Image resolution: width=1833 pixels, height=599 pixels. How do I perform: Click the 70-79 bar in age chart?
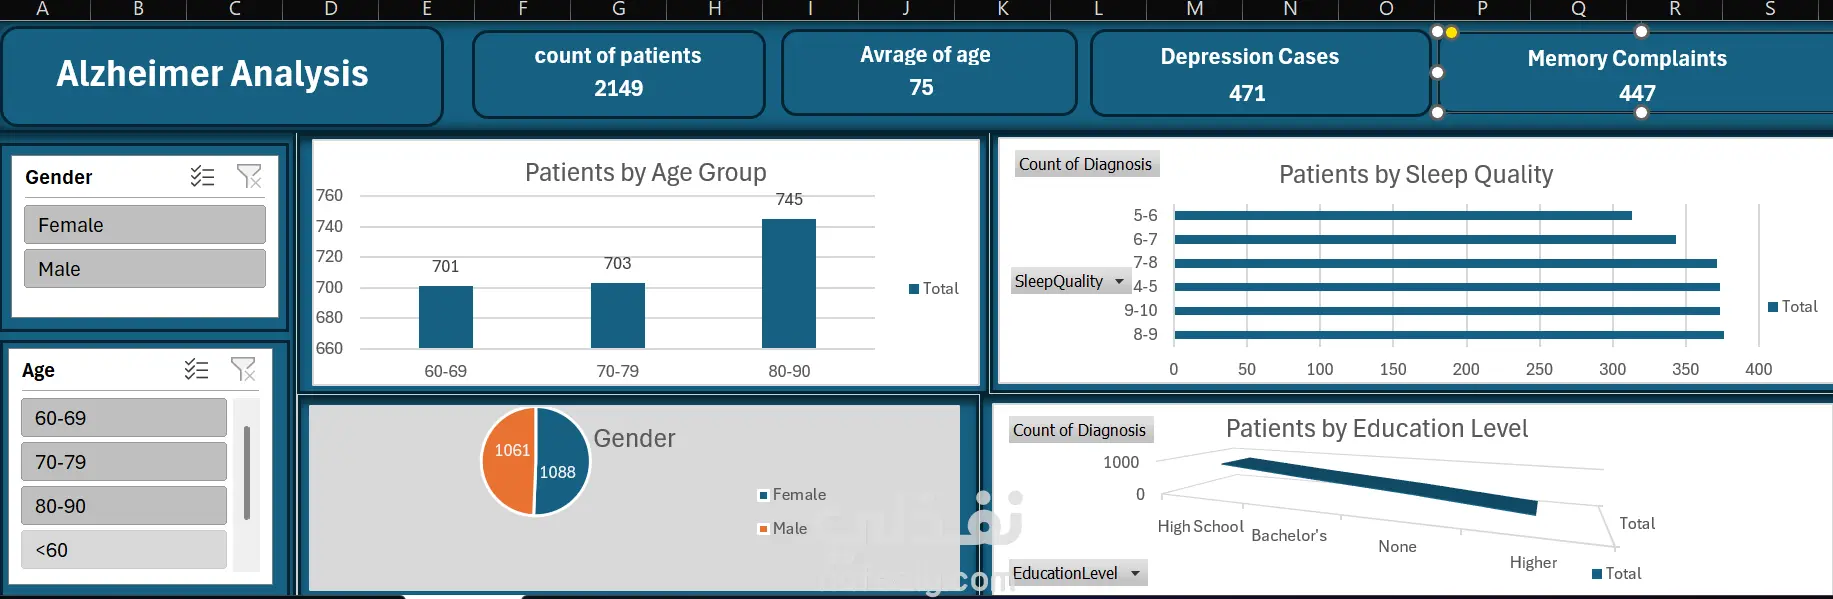coord(618,316)
